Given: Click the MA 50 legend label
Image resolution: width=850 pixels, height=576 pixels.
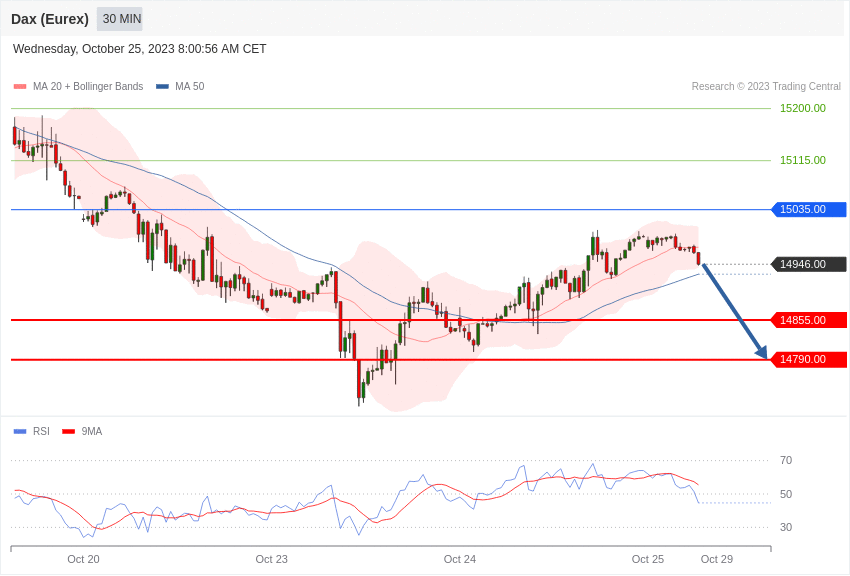Looking at the screenshot, I should pos(190,87).
